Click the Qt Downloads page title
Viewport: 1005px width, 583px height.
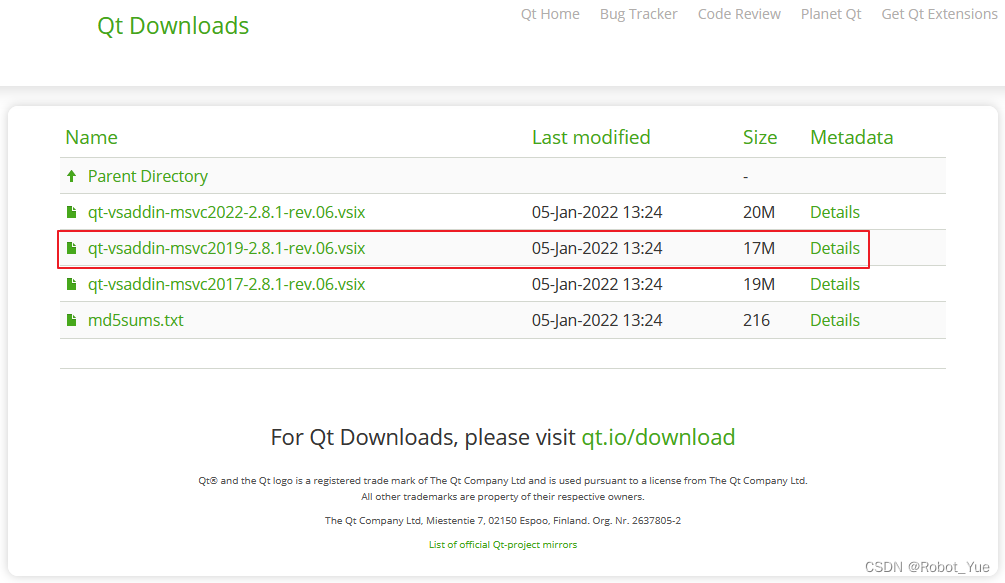(x=173, y=26)
